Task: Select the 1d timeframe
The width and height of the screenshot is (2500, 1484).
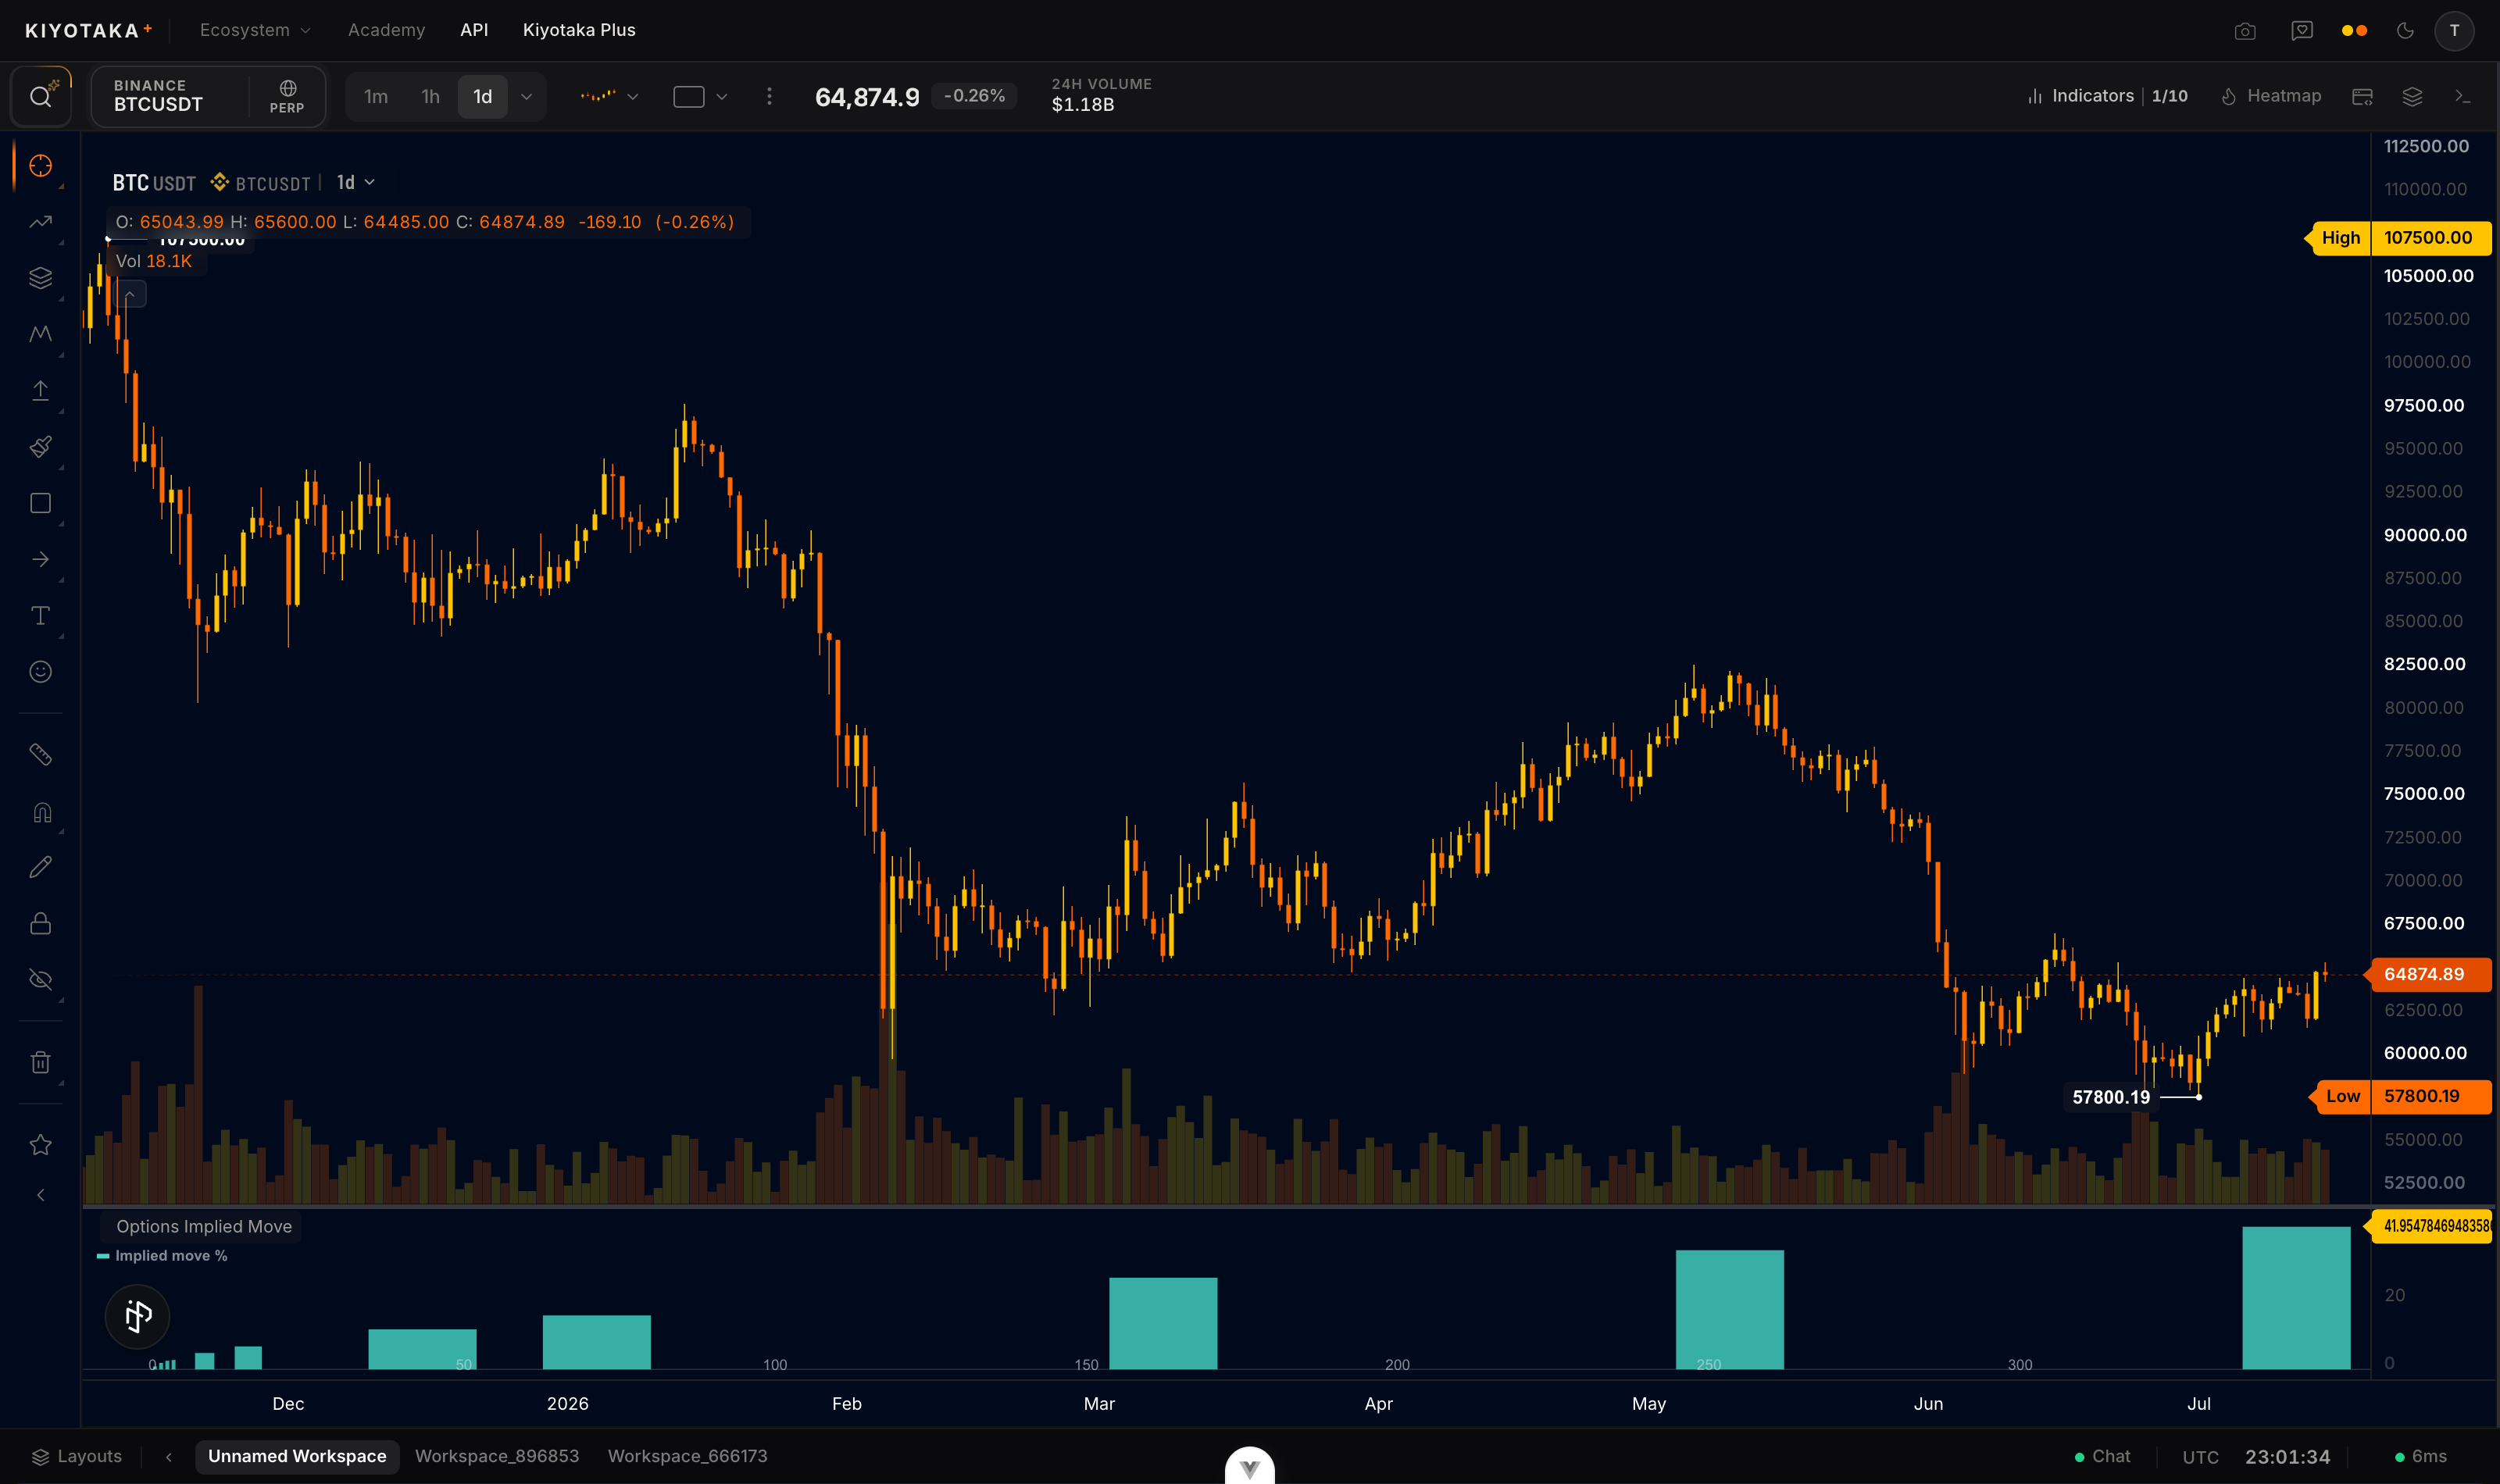Action: 482,96
